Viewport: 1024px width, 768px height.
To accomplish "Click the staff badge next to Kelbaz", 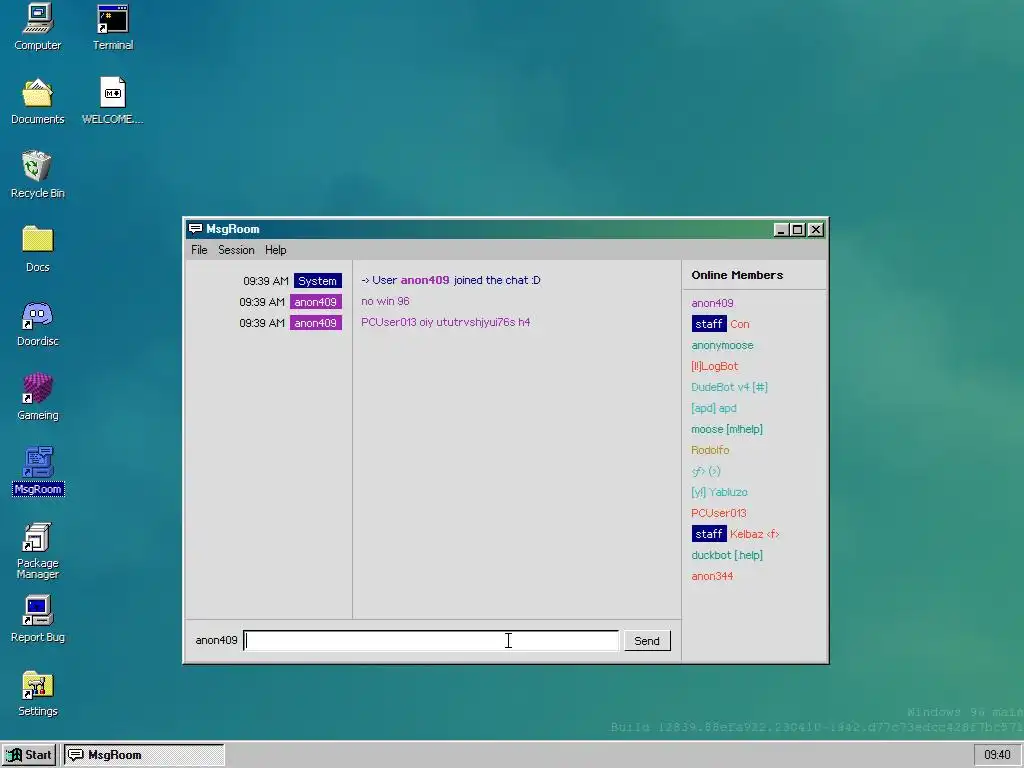I will [709, 534].
